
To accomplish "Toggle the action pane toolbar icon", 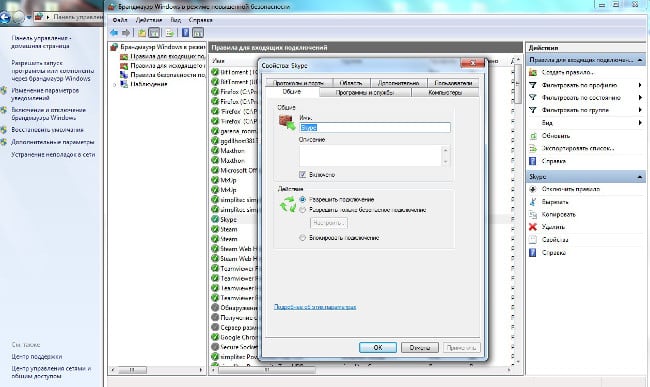I will tap(198, 33).
